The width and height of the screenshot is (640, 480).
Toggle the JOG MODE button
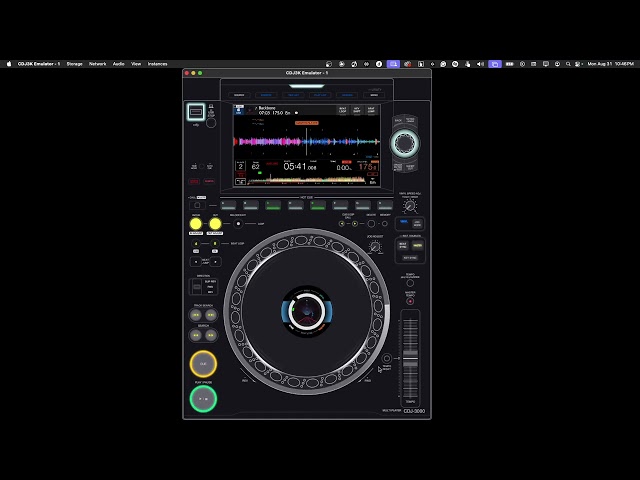tap(417, 224)
